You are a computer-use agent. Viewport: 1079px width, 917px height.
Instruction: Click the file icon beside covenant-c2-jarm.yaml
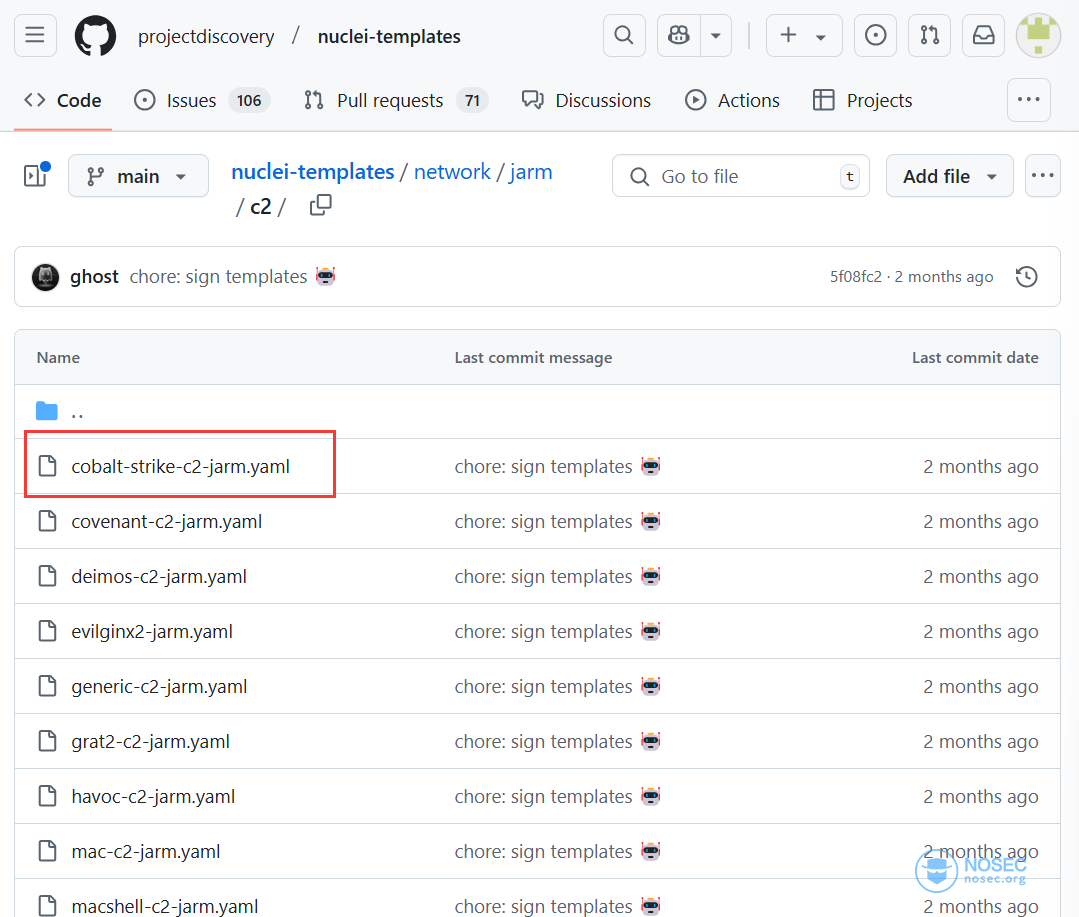(x=47, y=521)
